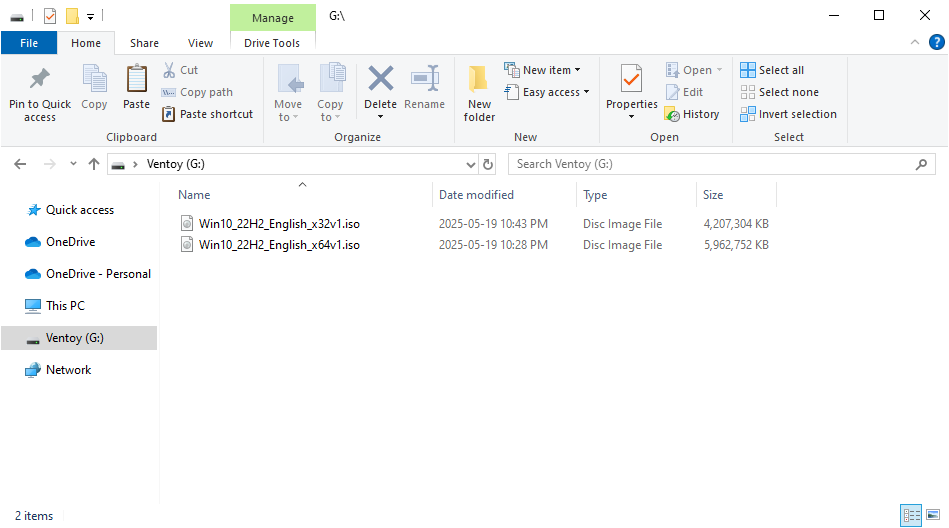The height and width of the screenshot is (528, 949).
Task: Click the search magnifier icon
Action: 921,164
